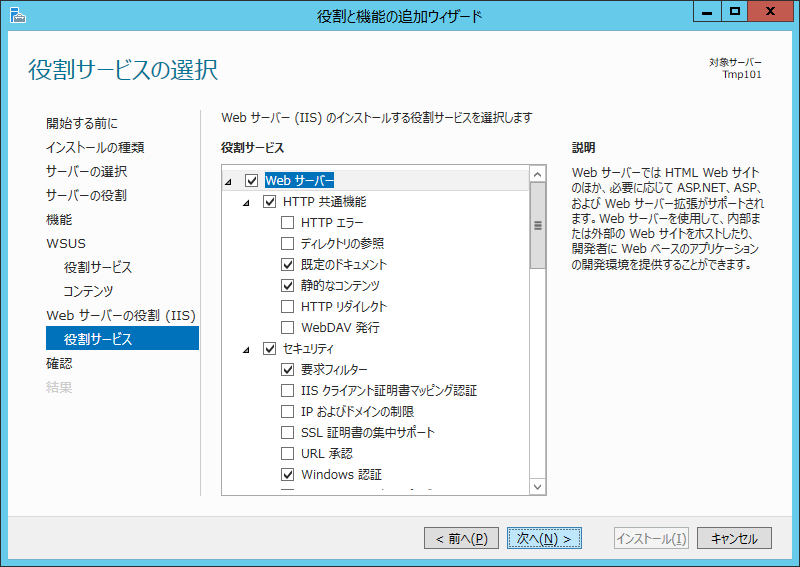Open the コンテンツ step

(x=88, y=291)
